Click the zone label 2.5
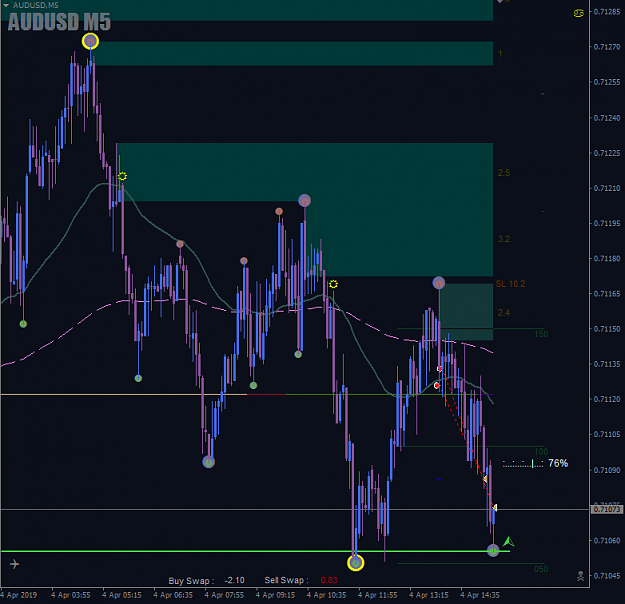Viewport: 625px width, 604px height. point(503,173)
